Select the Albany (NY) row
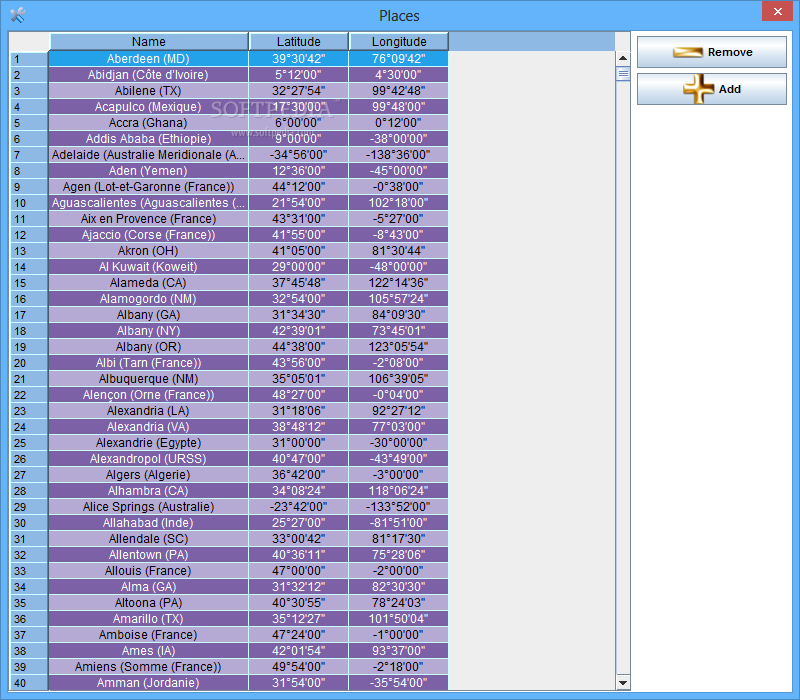The height and width of the screenshot is (700, 800). (x=148, y=331)
